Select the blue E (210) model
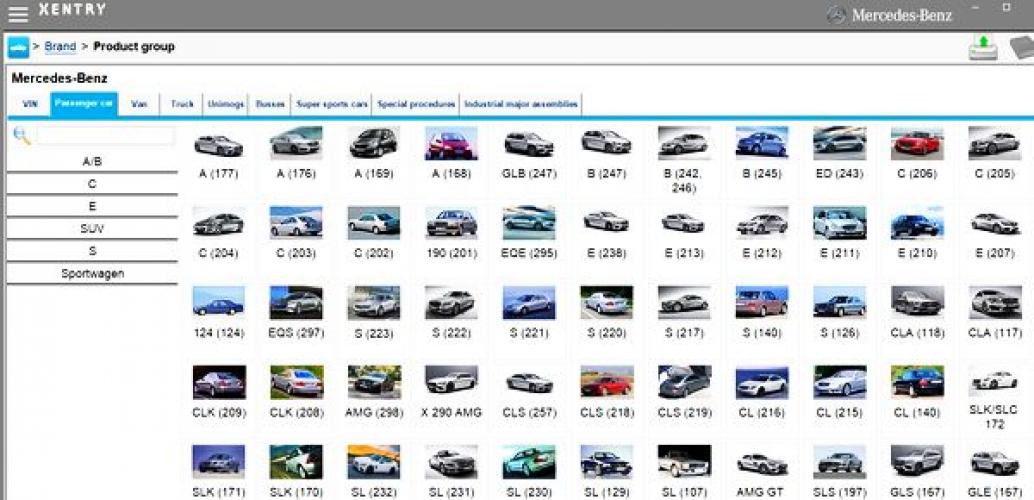This screenshot has width=1034, height=500. click(917, 223)
